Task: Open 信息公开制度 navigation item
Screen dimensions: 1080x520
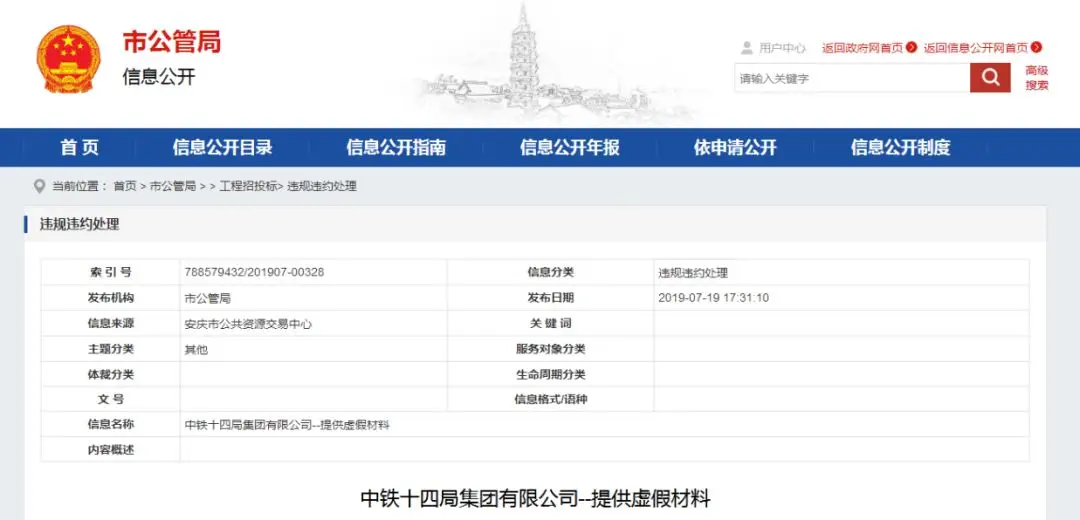Action: click(900, 147)
